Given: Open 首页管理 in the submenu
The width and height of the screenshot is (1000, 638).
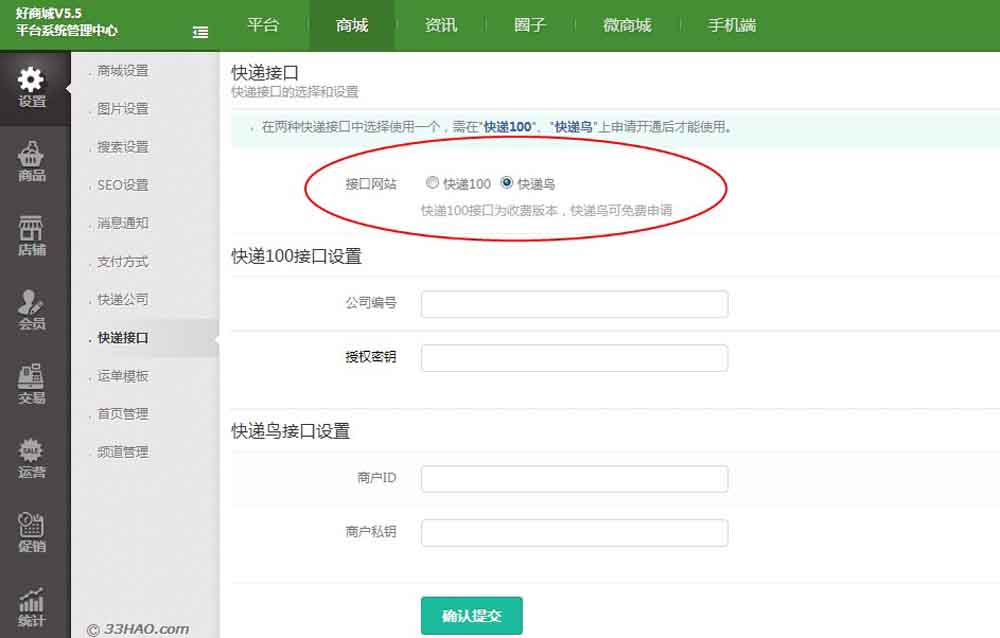Looking at the screenshot, I should click(x=122, y=414).
